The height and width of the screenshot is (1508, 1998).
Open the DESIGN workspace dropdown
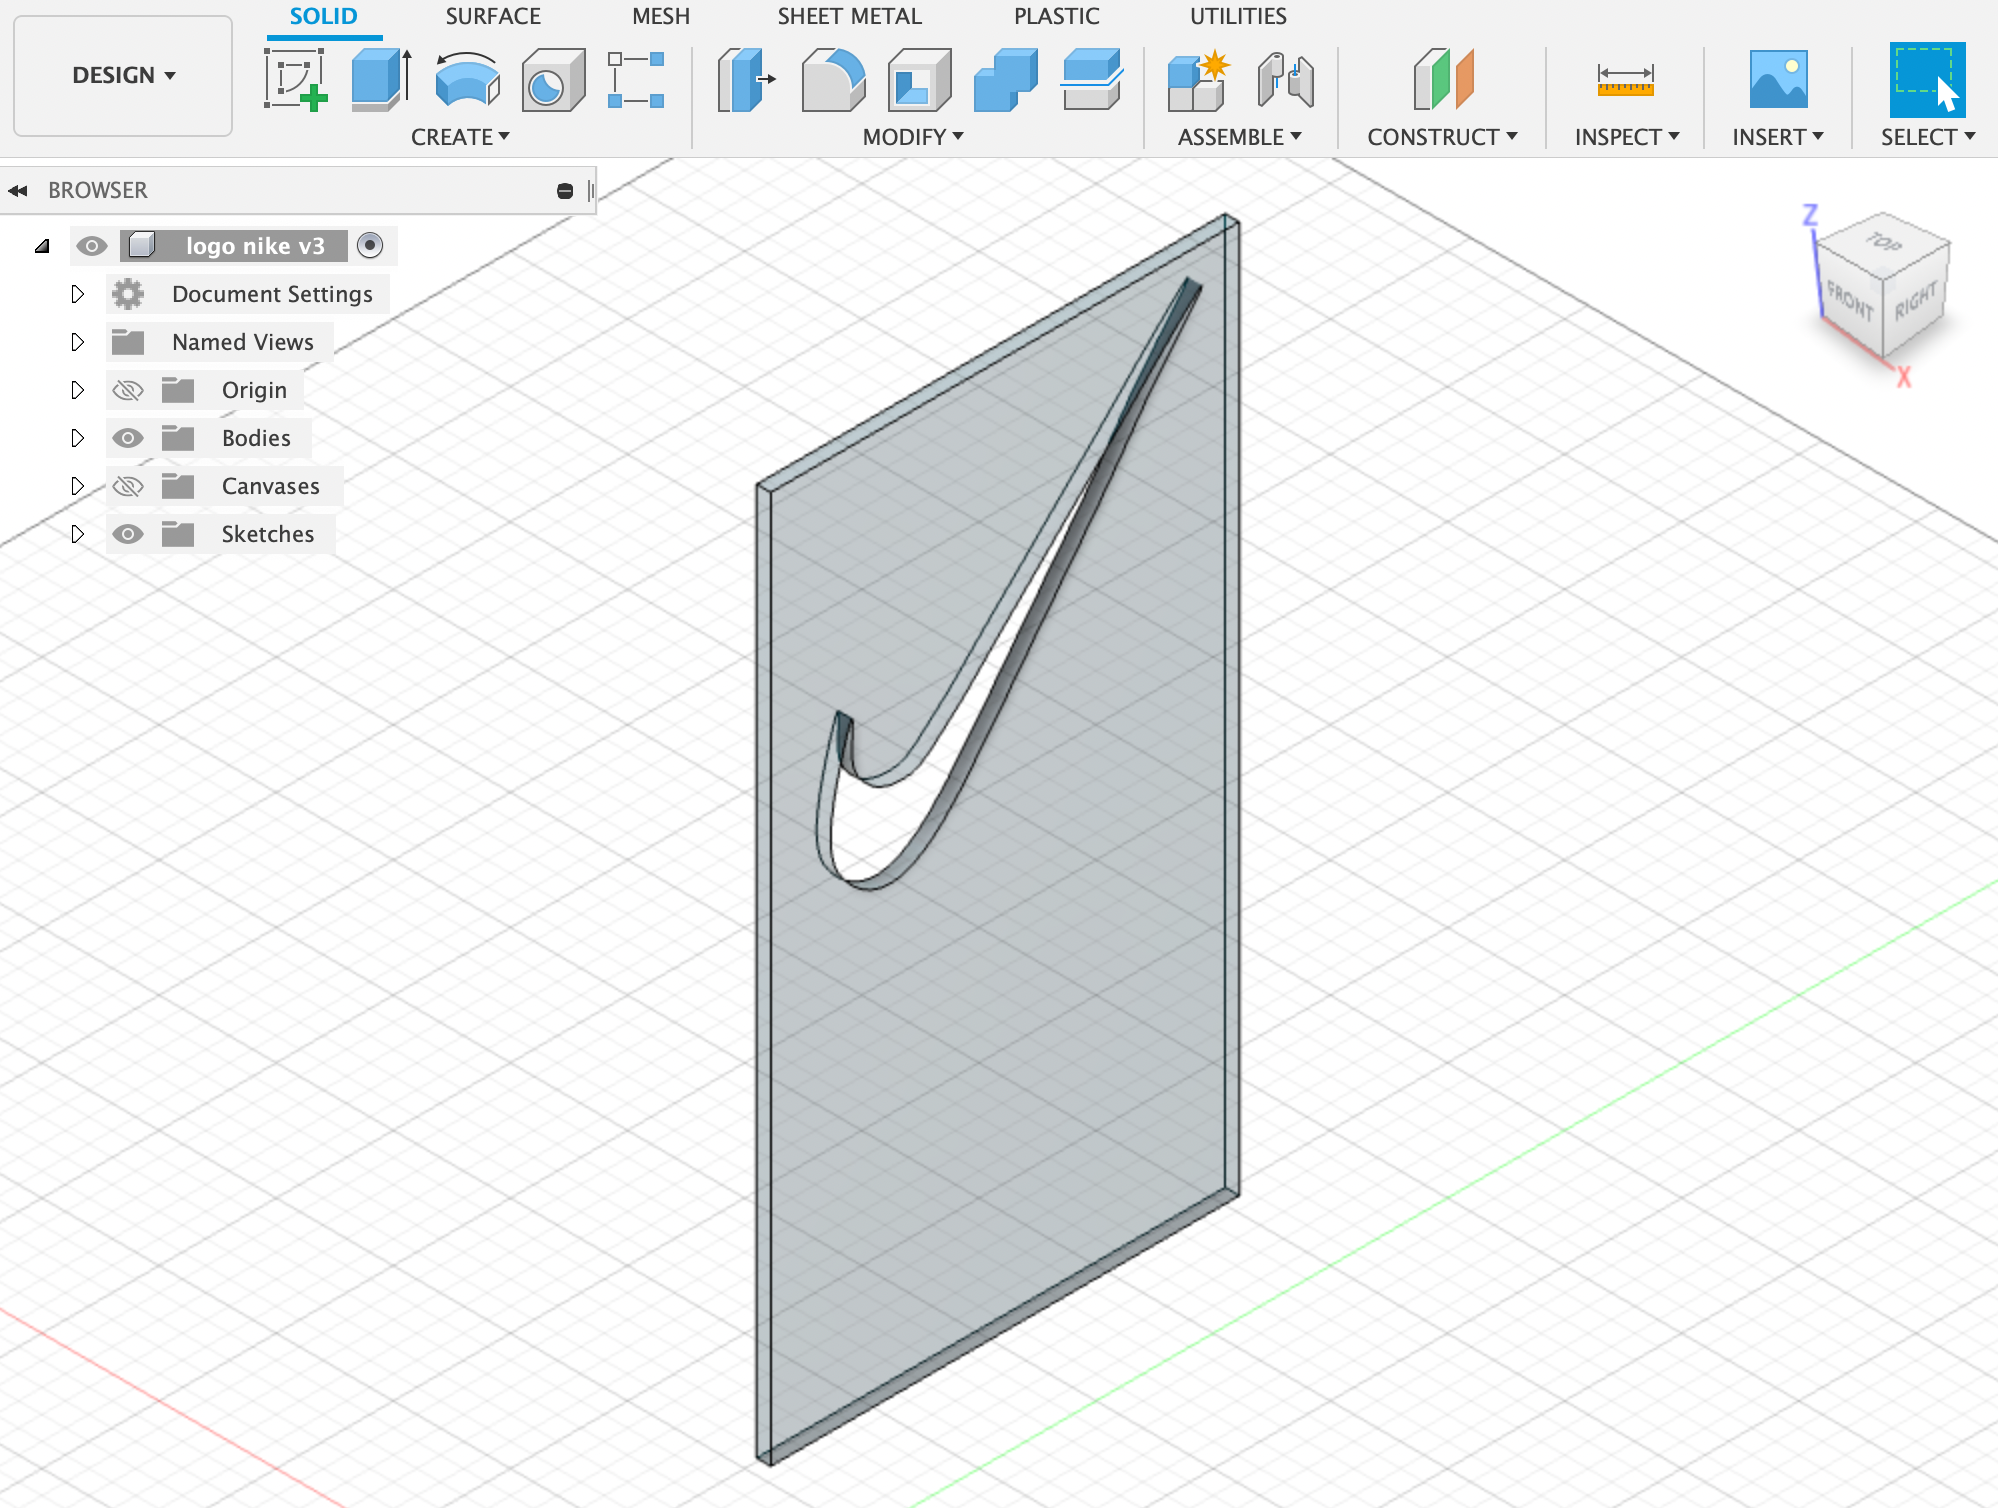click(x=123, y=76)
